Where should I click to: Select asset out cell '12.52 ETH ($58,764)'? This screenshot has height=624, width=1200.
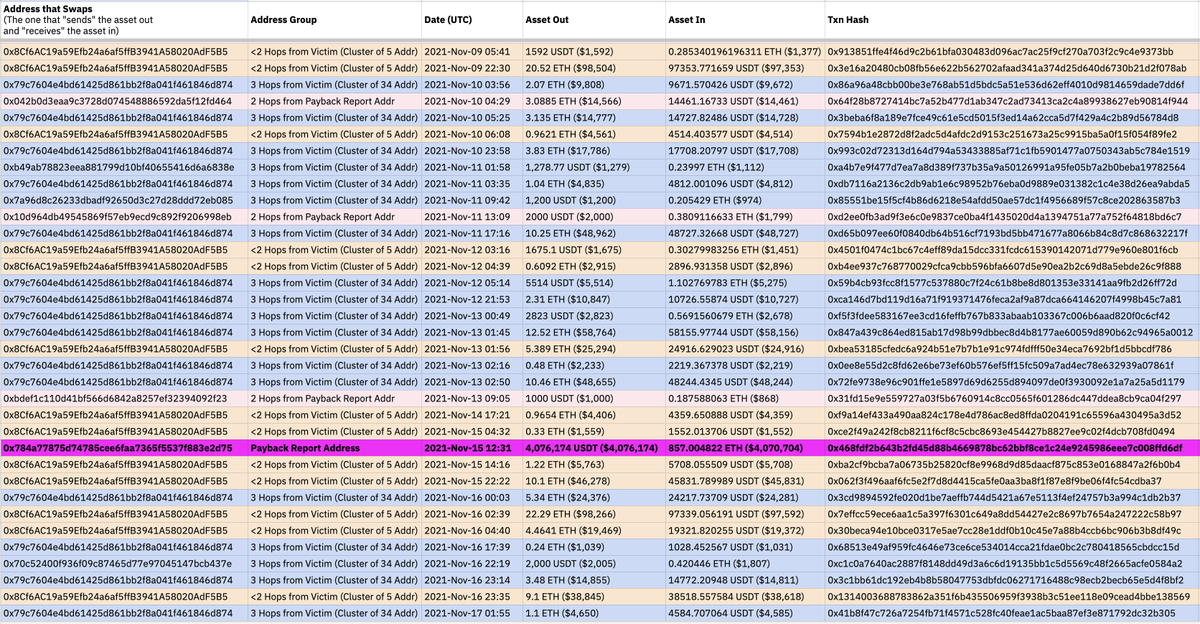coord(592,332)
